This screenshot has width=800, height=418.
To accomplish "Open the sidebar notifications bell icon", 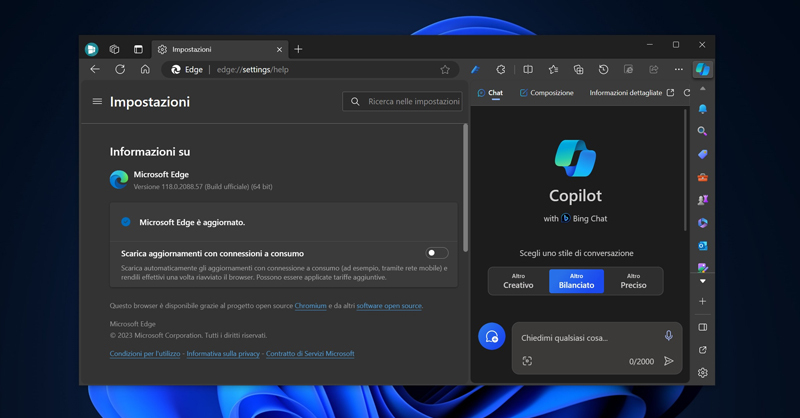I will (x=703, y=109).
